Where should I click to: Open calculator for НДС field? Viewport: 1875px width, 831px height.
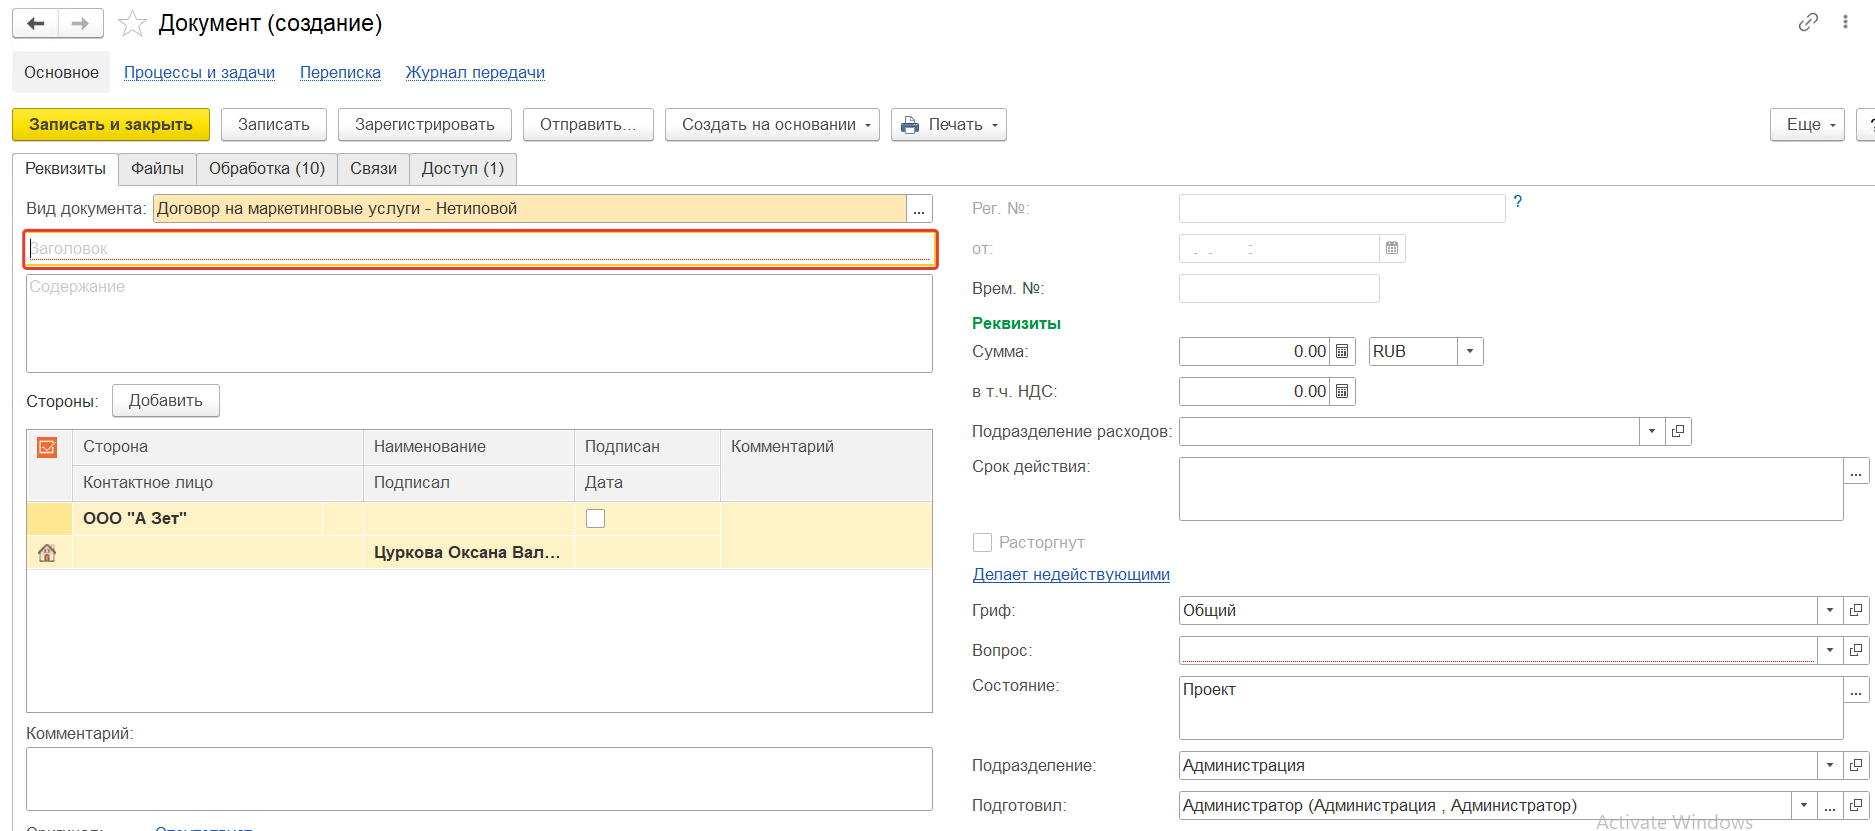tap(1342, 392)
